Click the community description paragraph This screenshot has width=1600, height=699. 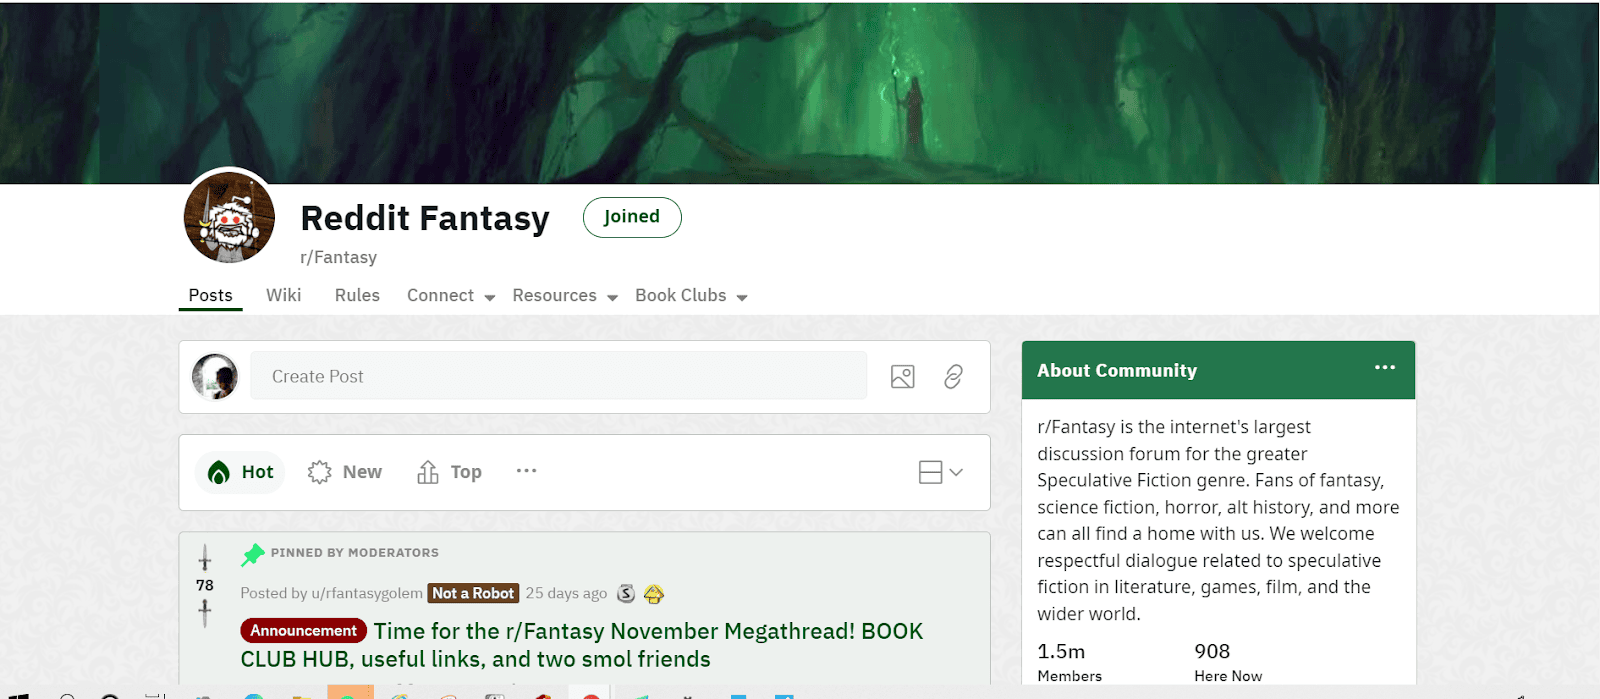(1218, 521)
